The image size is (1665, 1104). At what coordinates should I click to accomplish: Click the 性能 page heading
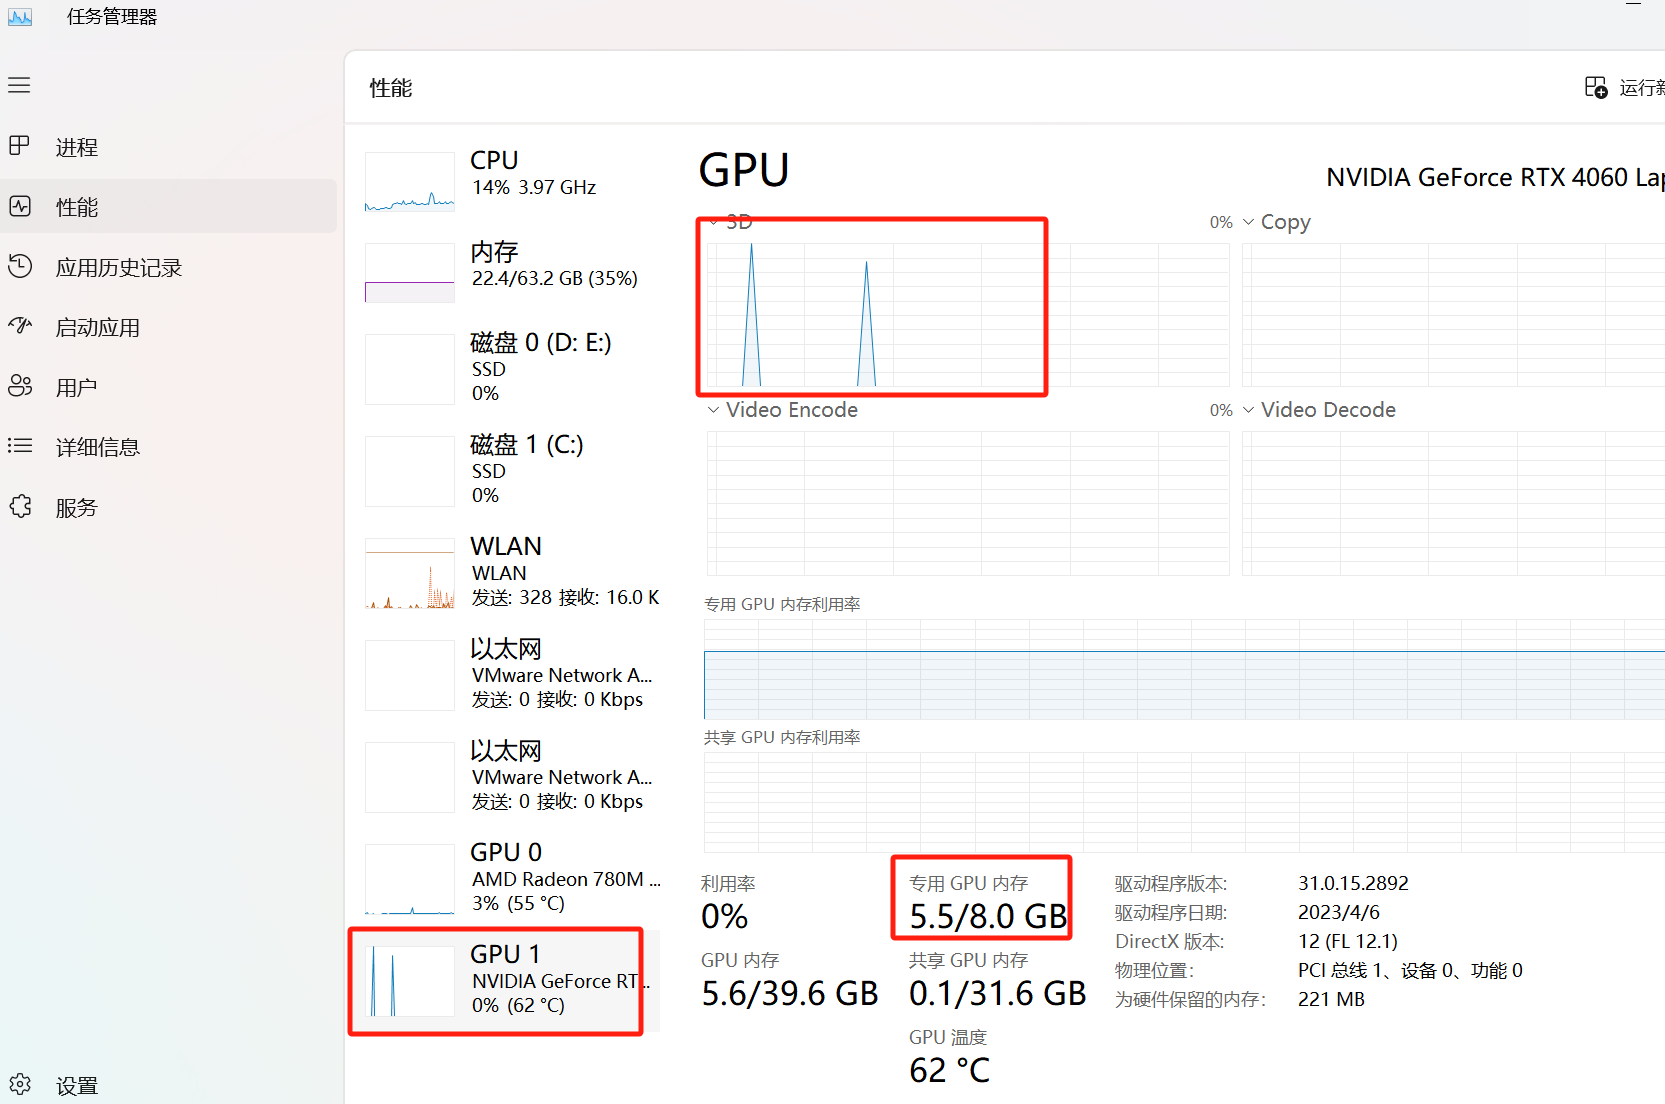[391, 88]
